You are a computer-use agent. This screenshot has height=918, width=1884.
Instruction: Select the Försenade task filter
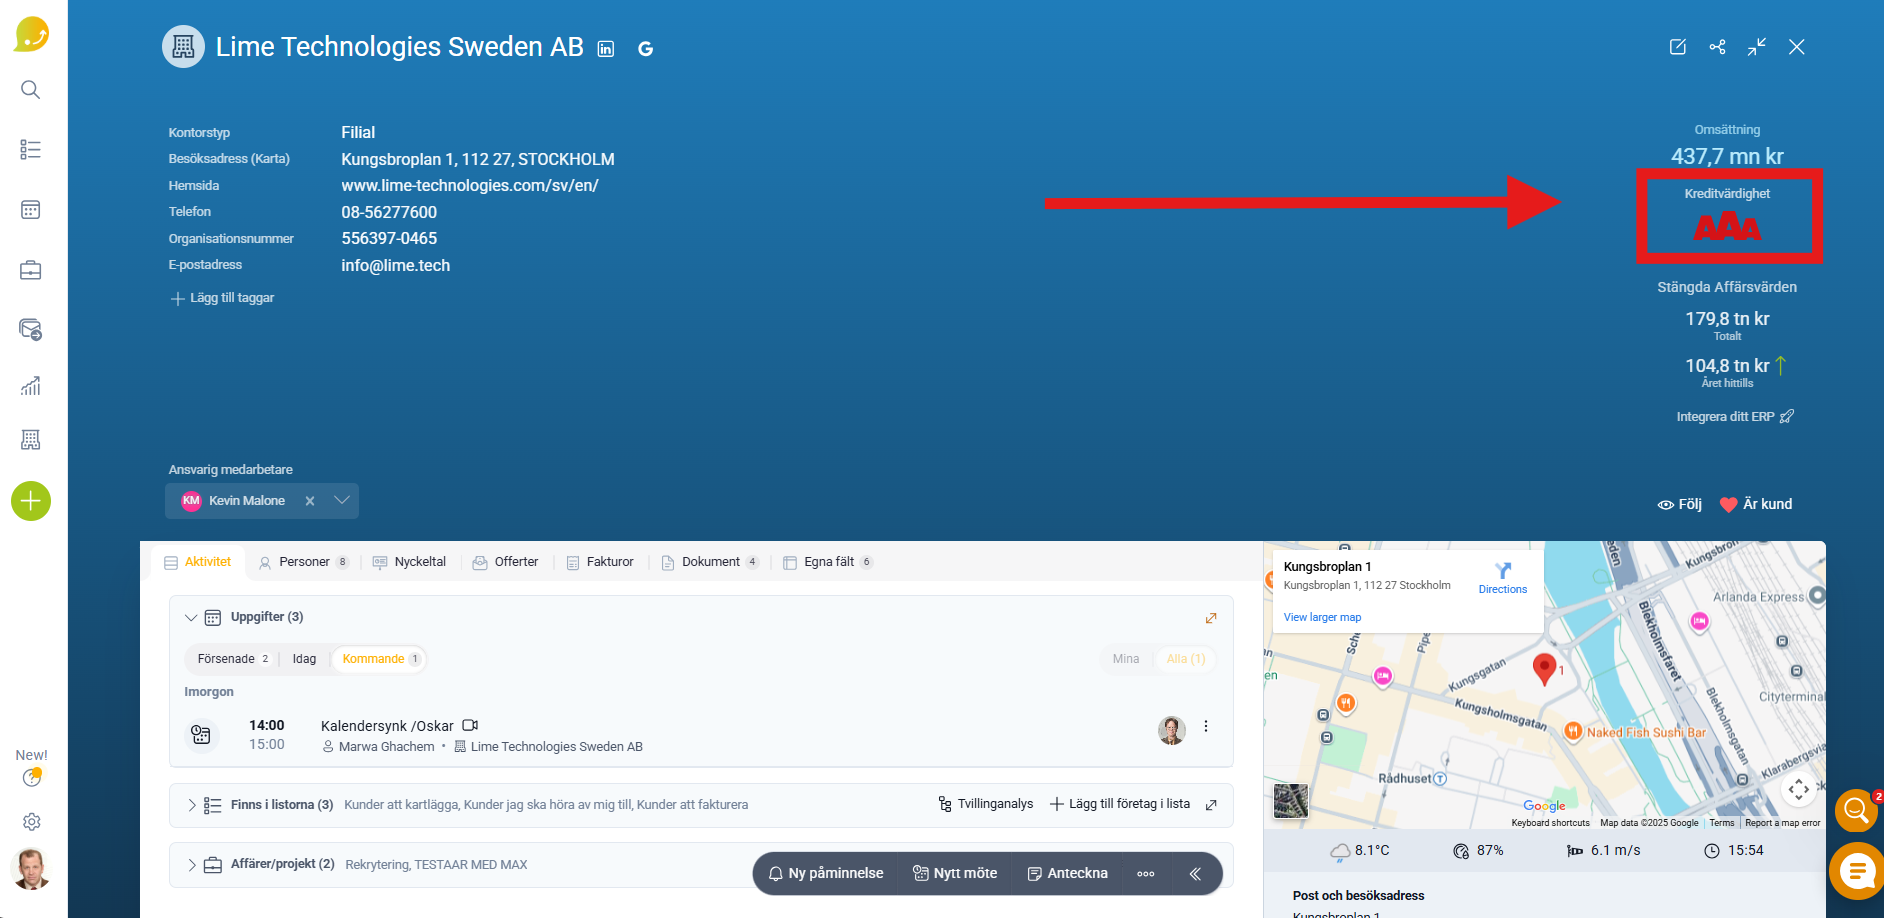coord(233,659)
